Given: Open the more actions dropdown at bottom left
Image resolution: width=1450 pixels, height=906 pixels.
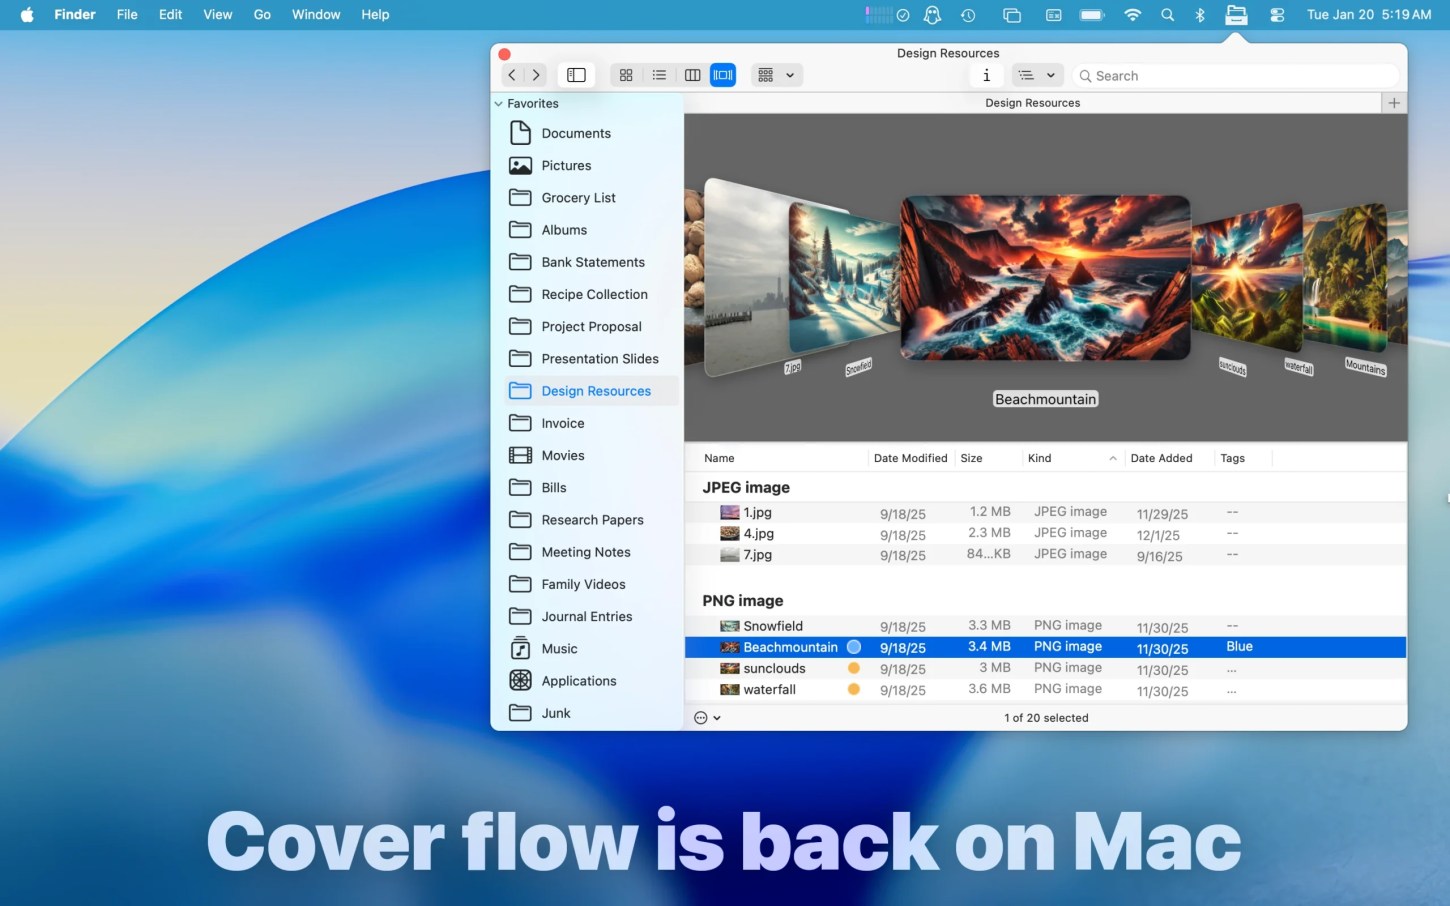Looking at the screenshot, I should tap(707, 717).
